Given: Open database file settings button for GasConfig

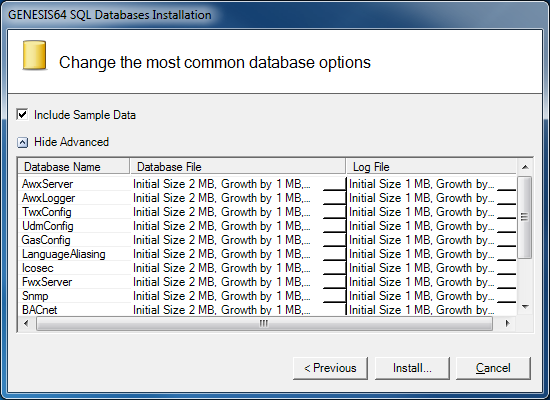Looking at the screenshot, I should [x=334, y=240].
